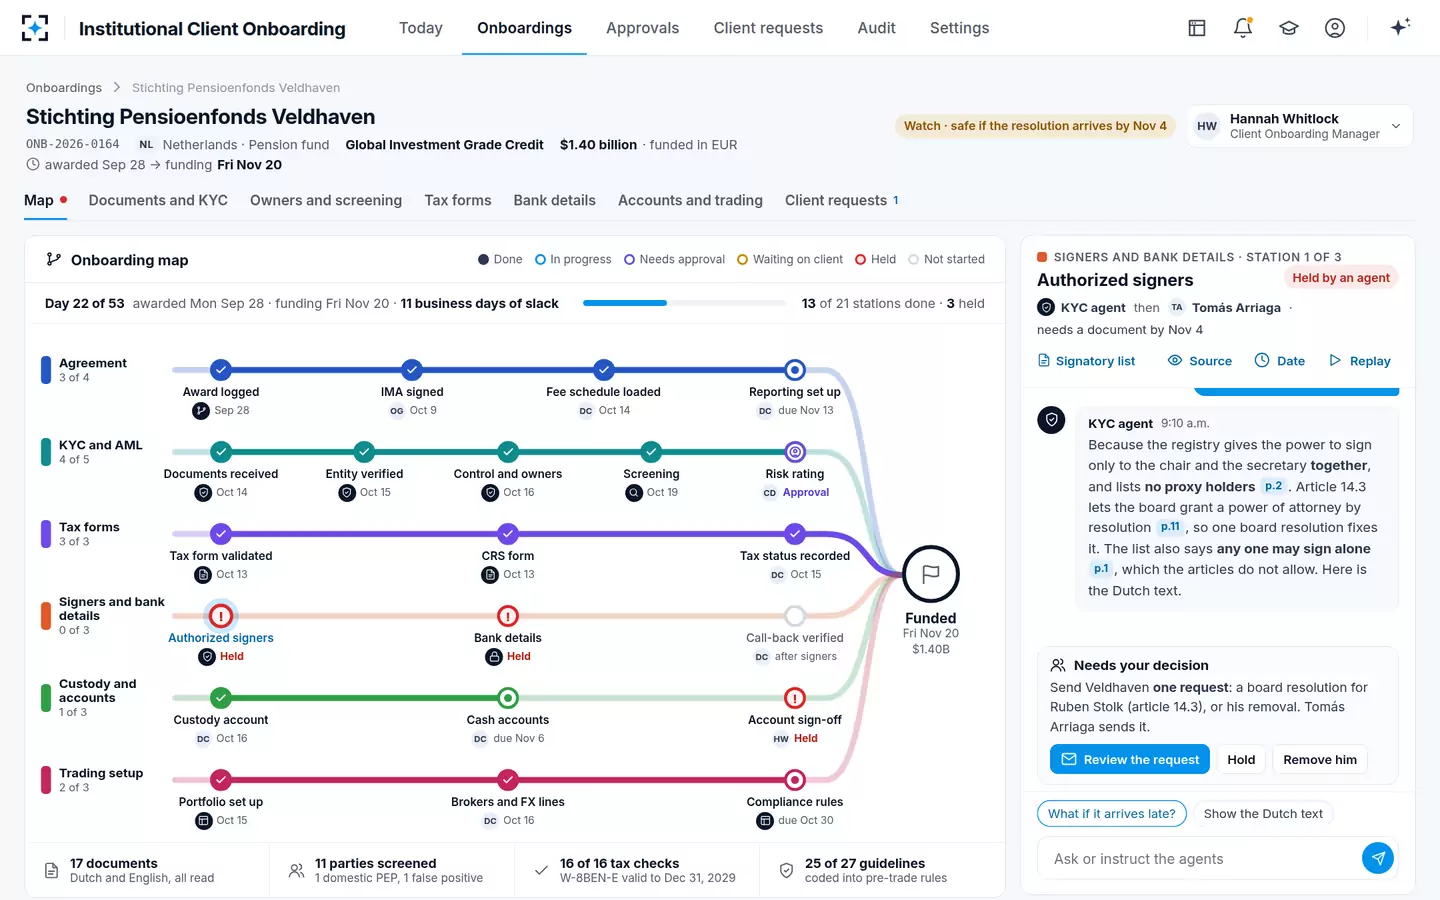Open the Replay view
The width and height of the screenshot is (1440, 900).
tap(1359, 361)
